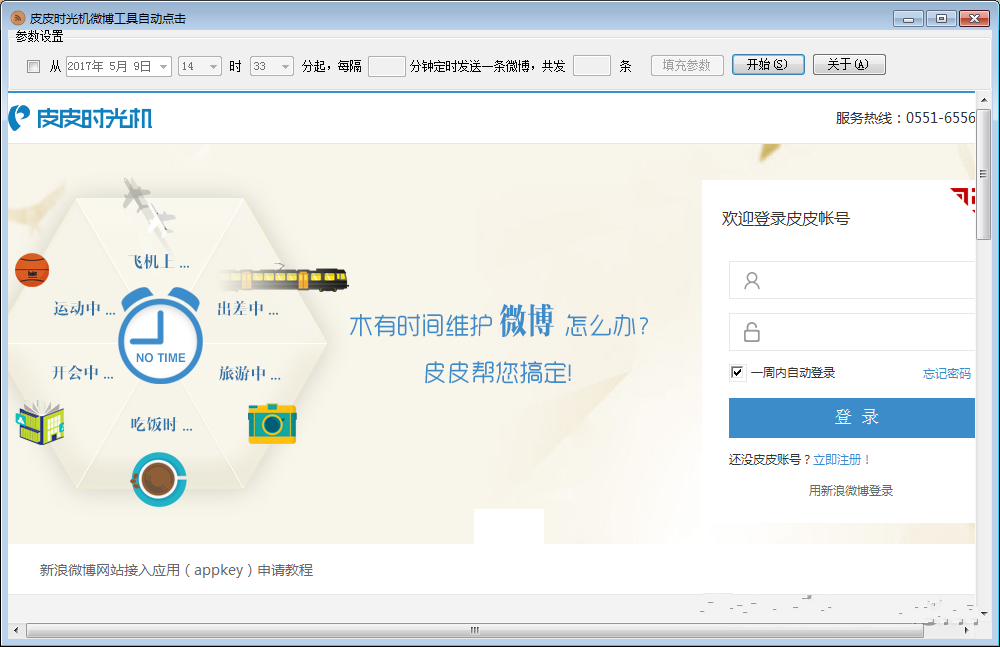Click the horizontal scrollbar right arrow
1000x647 pixels.
[x=967, y=630]
